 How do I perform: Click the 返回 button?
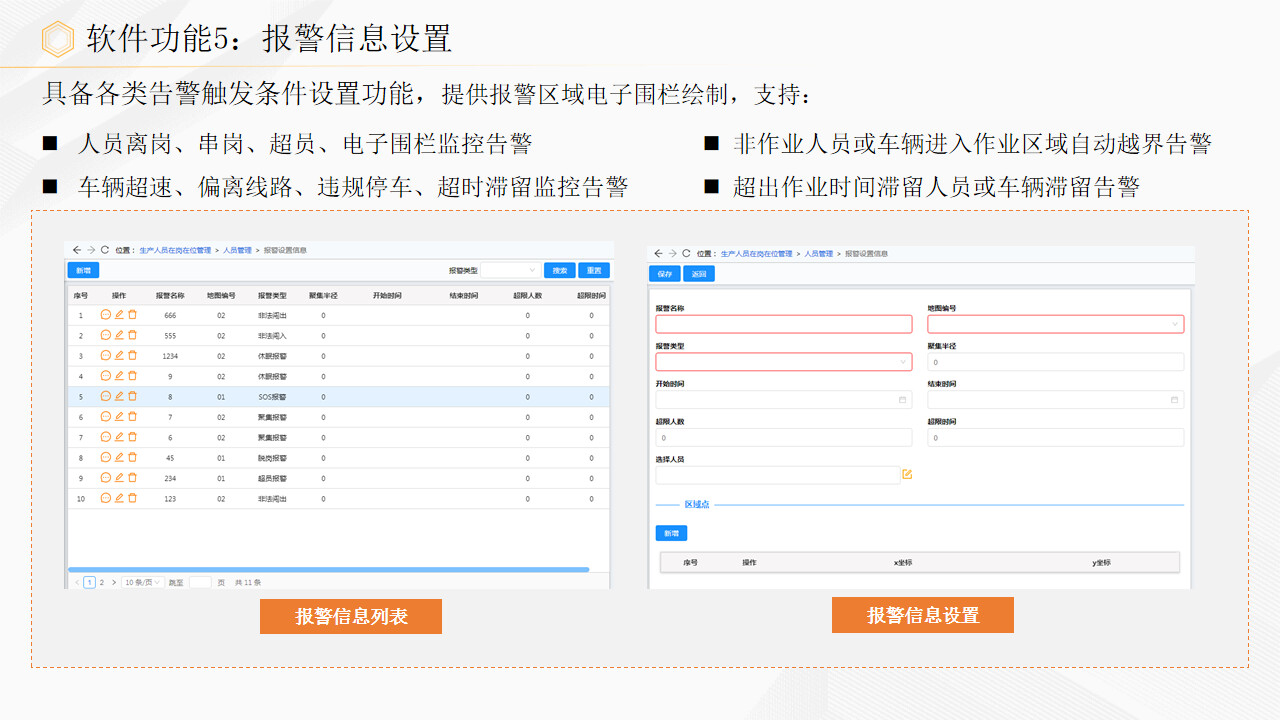pos(699,274)
